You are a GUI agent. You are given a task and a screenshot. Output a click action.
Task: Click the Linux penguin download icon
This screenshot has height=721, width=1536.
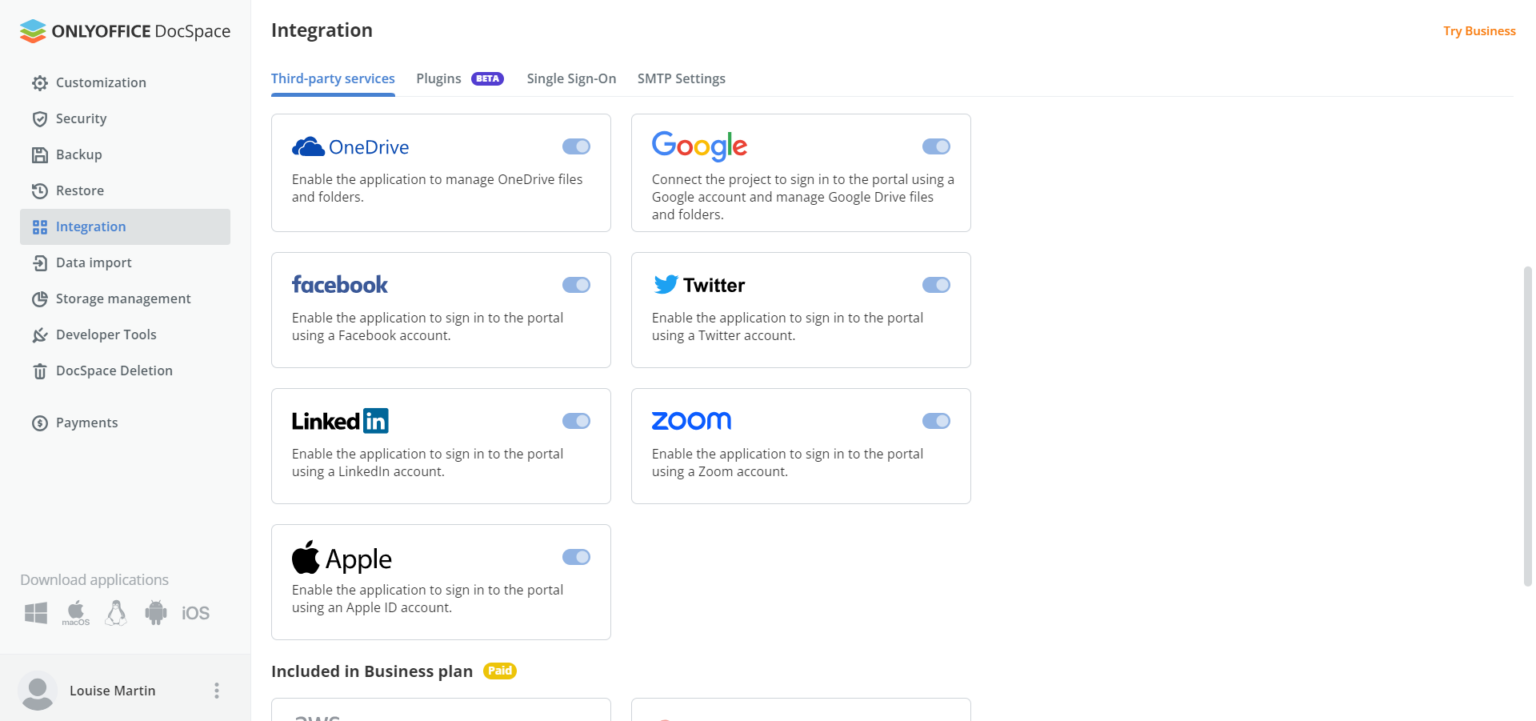116,613
